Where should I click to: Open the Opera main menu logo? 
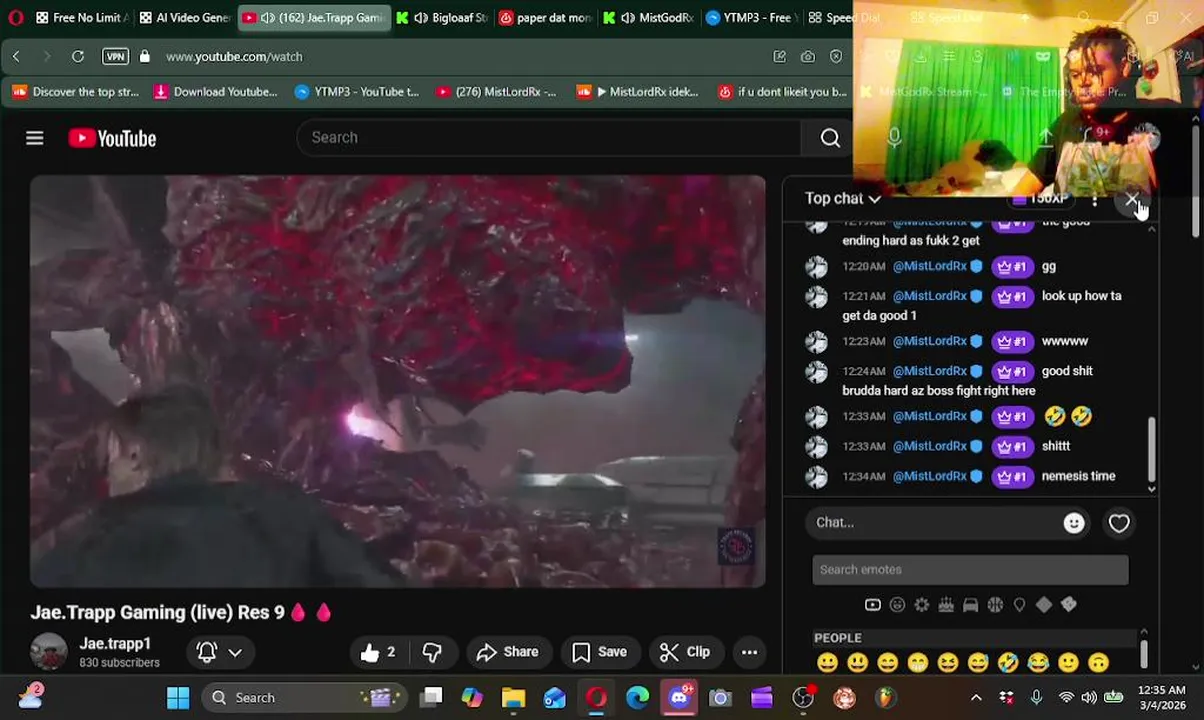pos(15,18)
